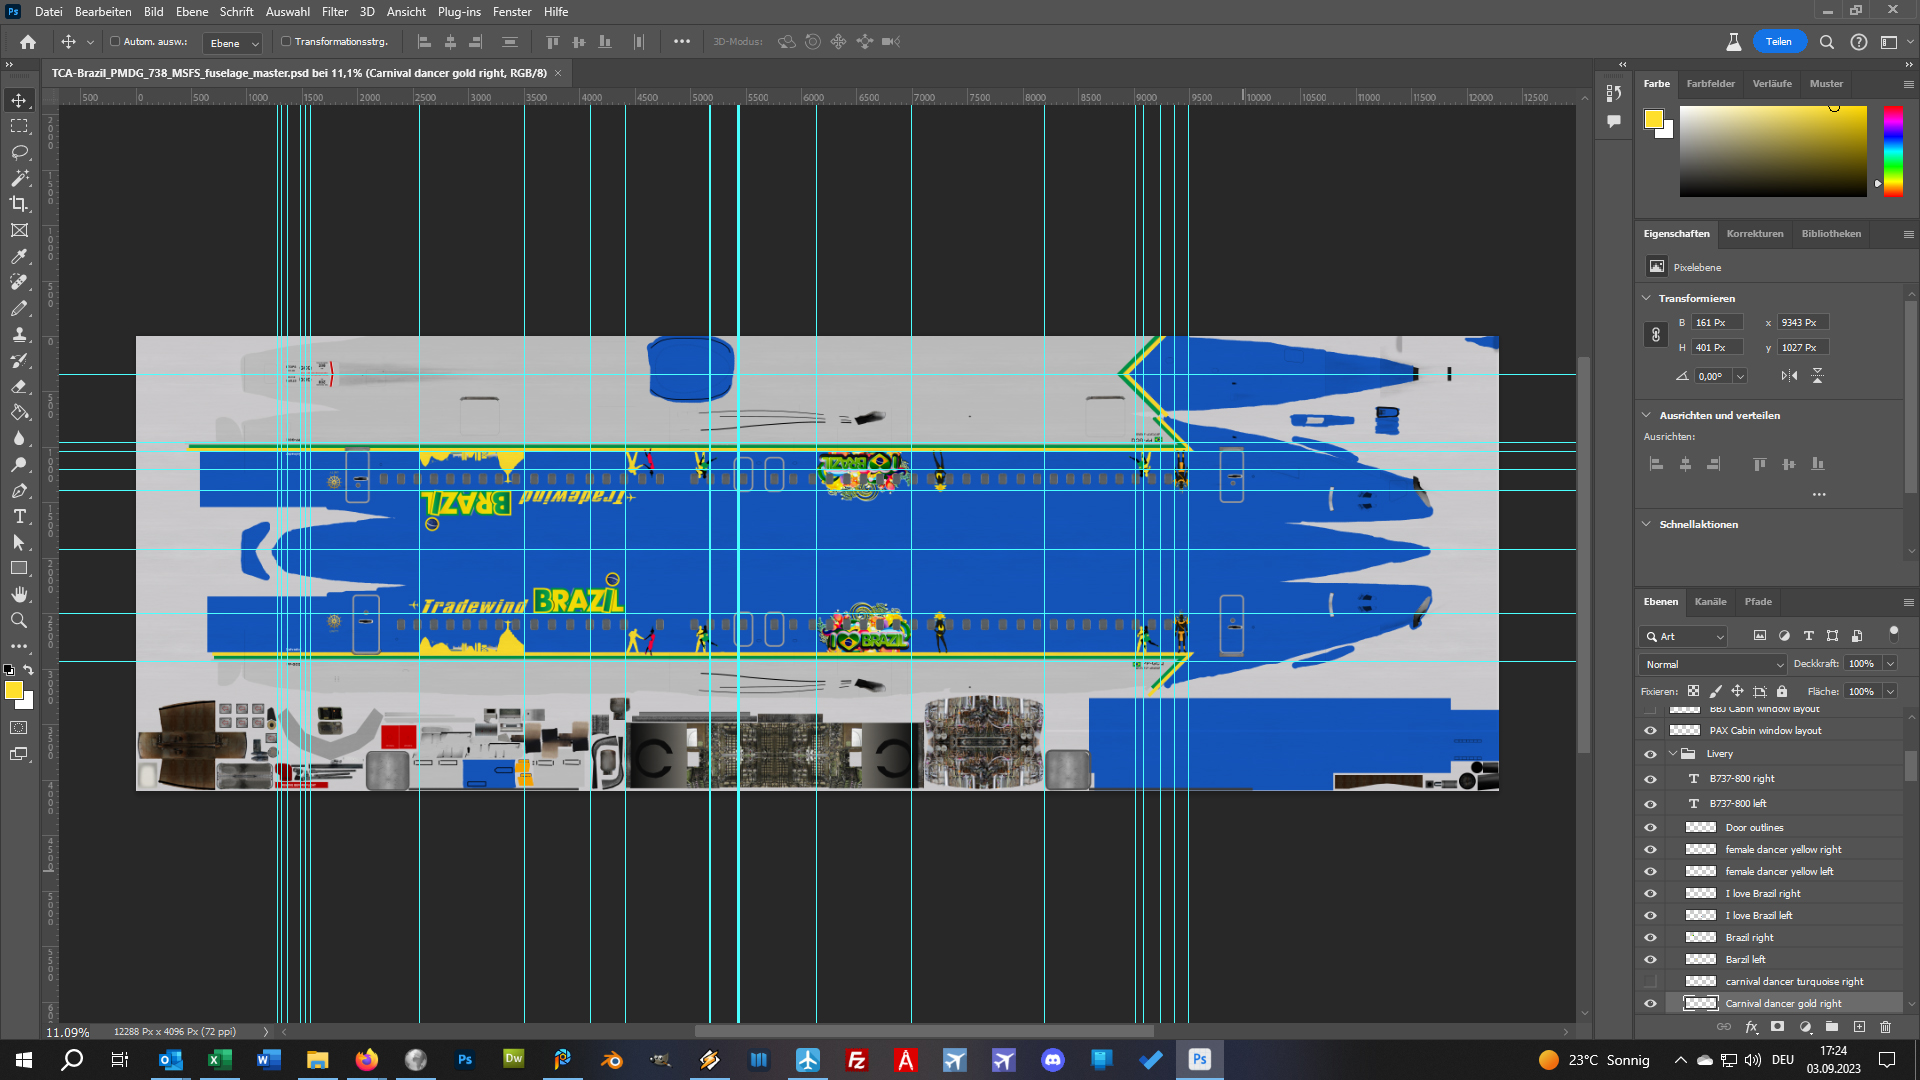Collapse the Schnellaktionen section

(1646, 524)
